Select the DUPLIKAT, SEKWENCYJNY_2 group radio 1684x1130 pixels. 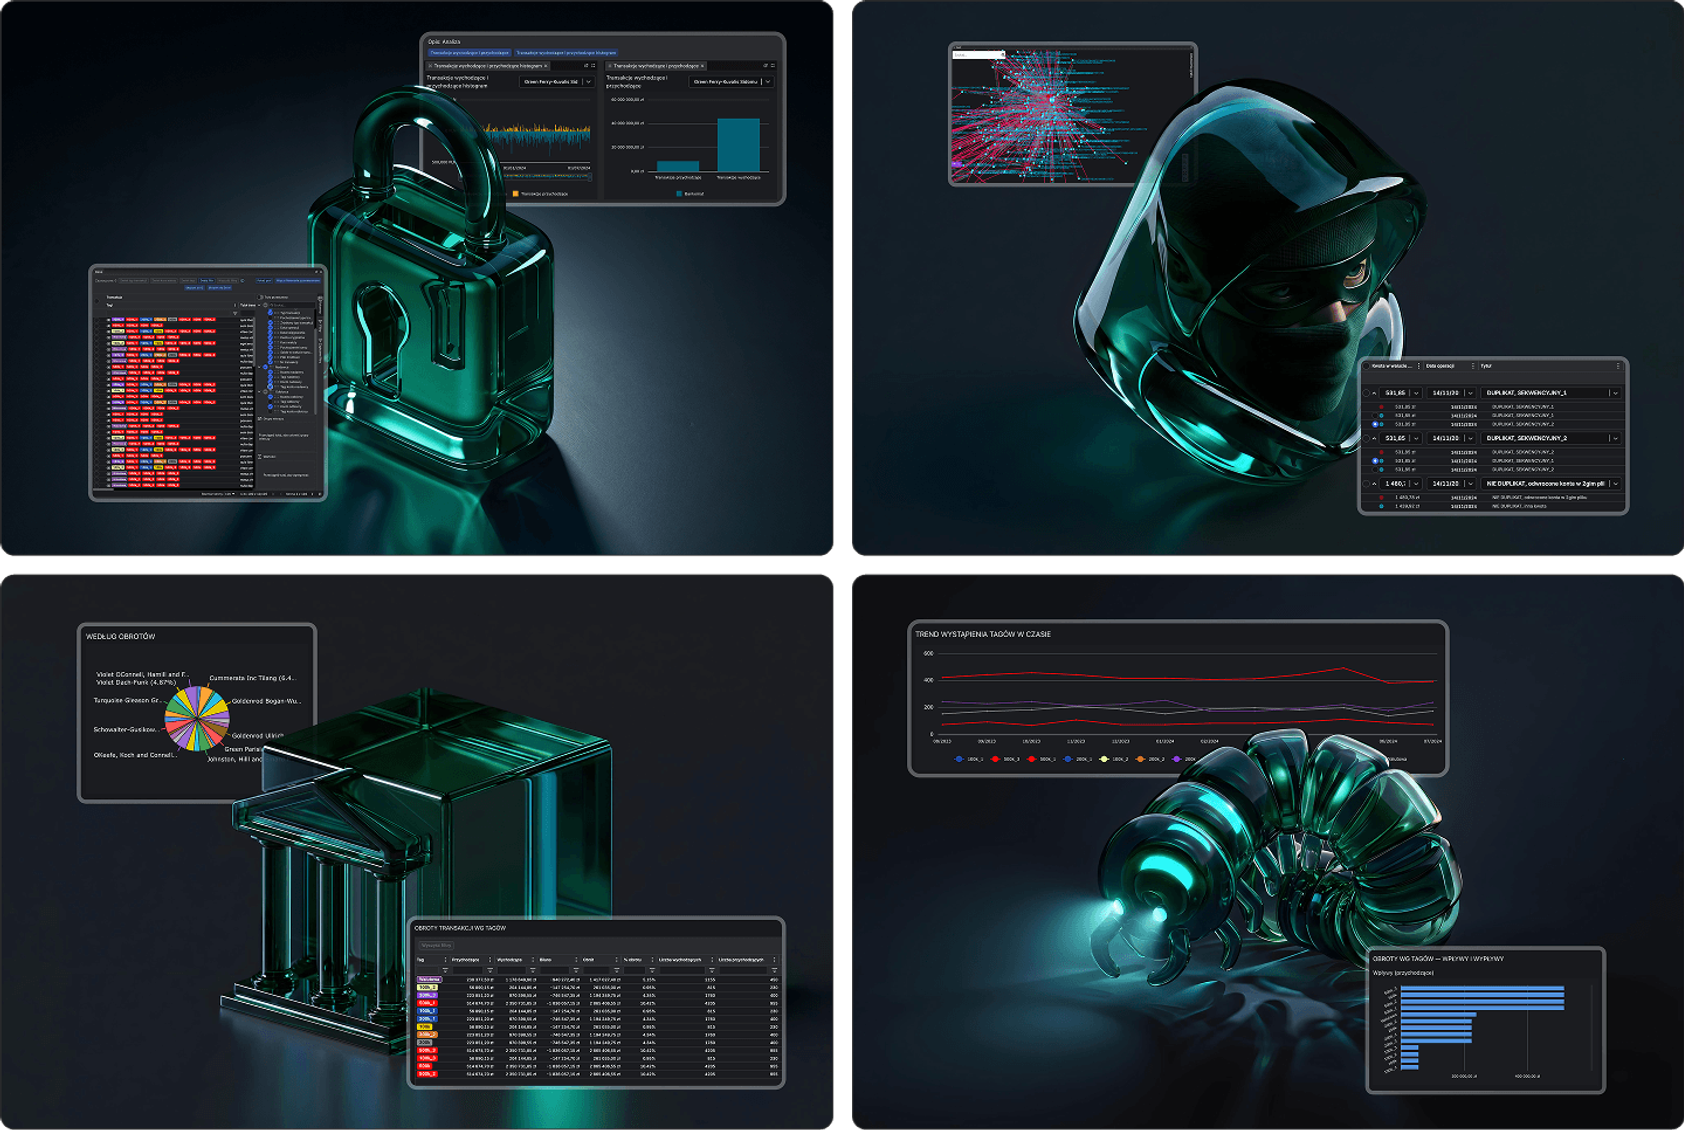pyautogui.click(x=1367, y=438)
